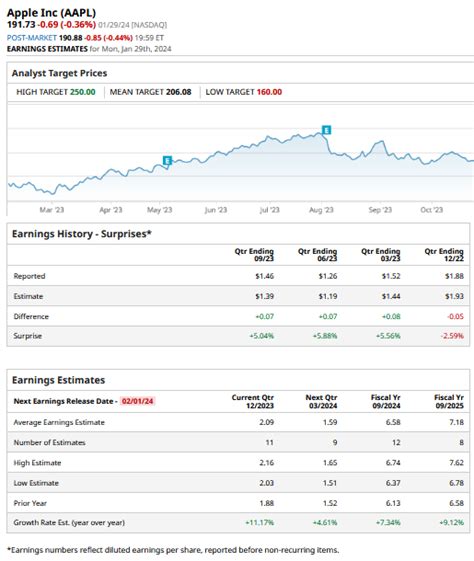Click the Next Qtr 03/2024 column header

click(322, 401)
